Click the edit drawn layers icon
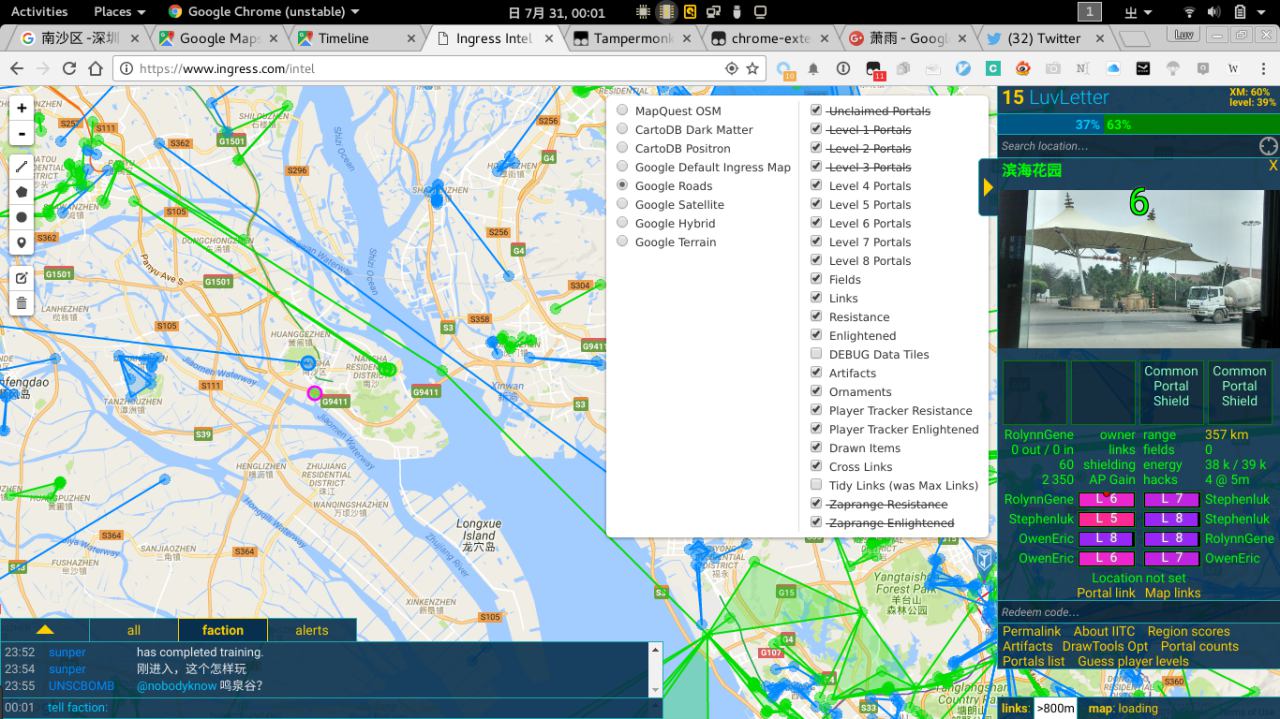Viewport: 1280px width, 719px height. [x=21, y=278]
